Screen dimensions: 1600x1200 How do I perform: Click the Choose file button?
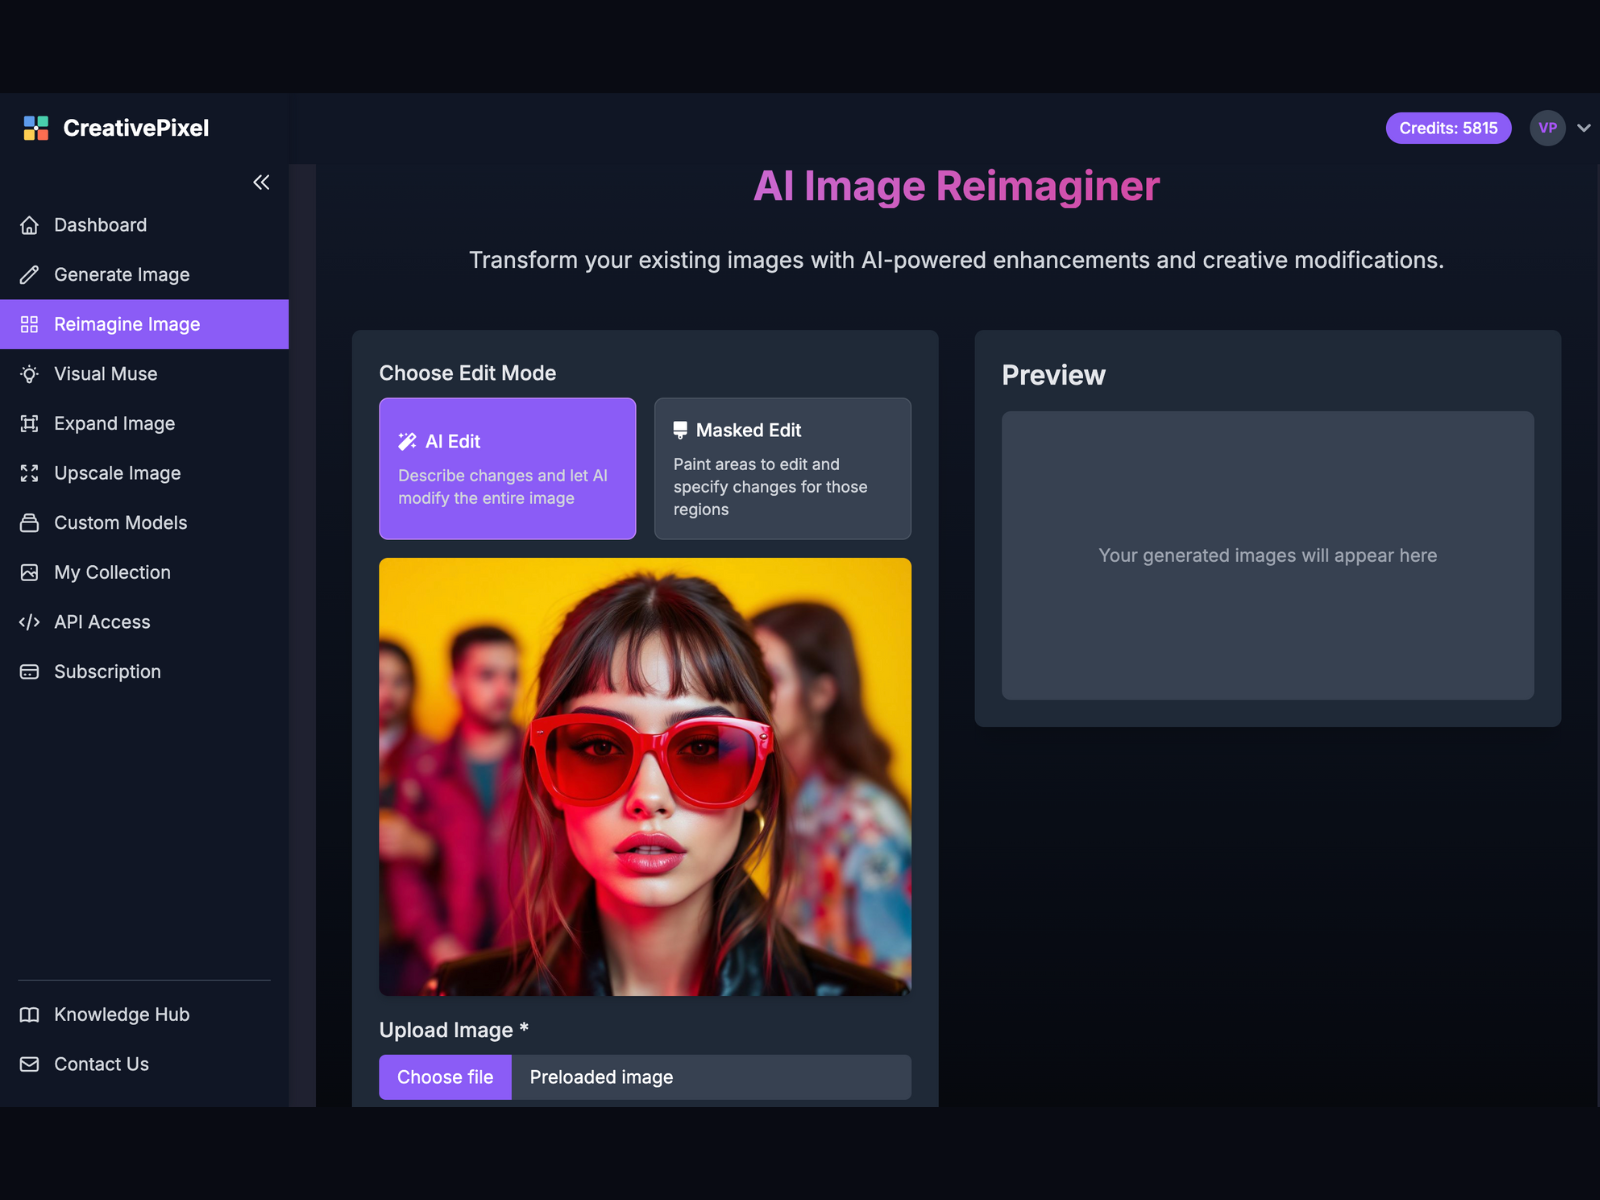tap(445, 1077)
